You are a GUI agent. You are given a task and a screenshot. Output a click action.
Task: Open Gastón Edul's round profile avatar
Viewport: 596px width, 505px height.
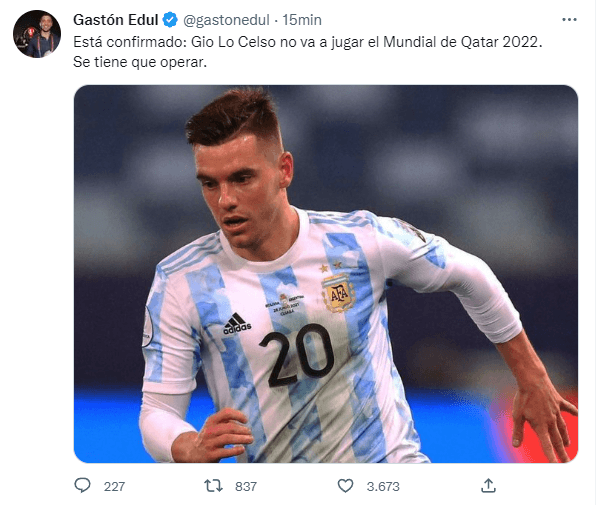pos(37,34)
